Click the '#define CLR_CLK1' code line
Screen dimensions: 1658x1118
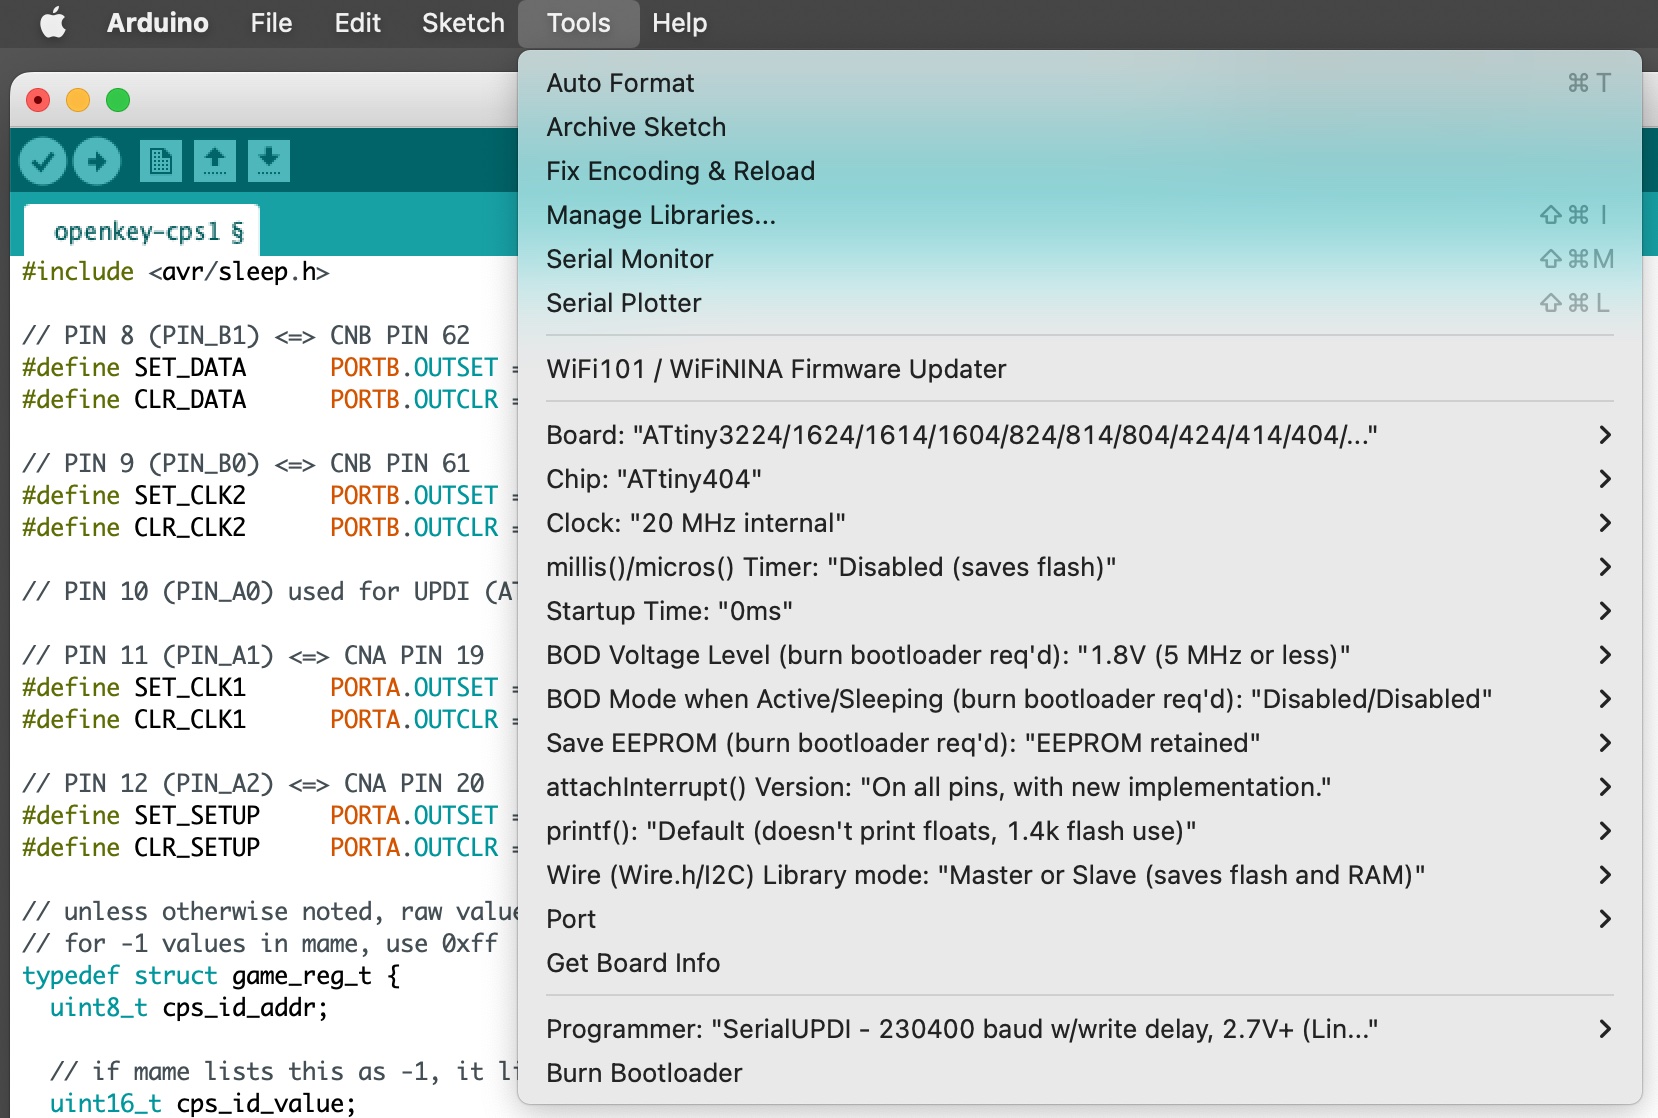(x=270, y=720)
